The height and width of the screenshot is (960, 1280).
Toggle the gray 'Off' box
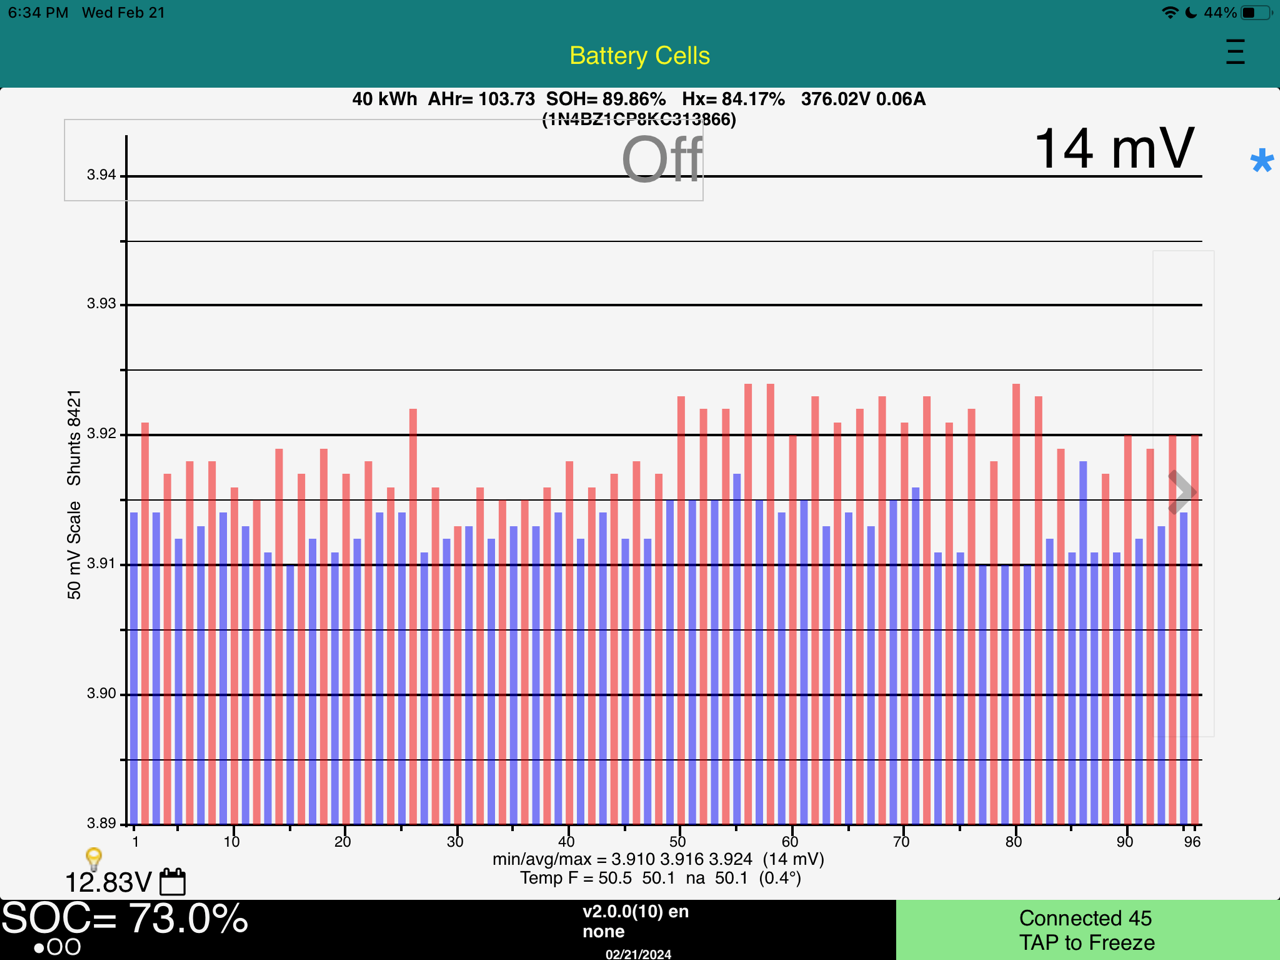[x=384, y=160]
